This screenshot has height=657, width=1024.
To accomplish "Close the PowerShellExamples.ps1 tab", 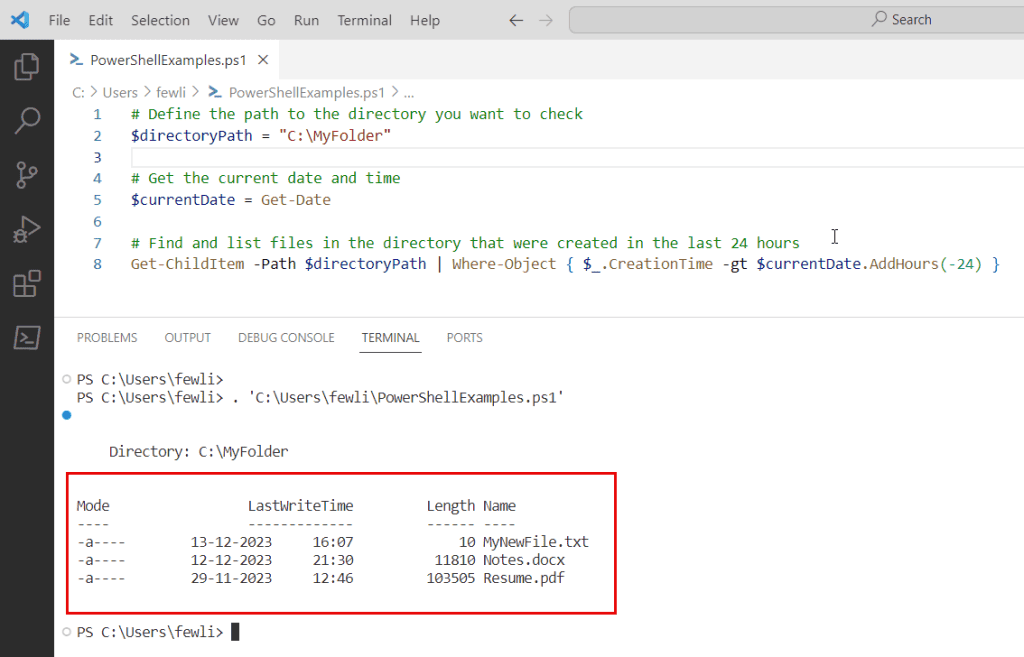I will tap(263, 59).
